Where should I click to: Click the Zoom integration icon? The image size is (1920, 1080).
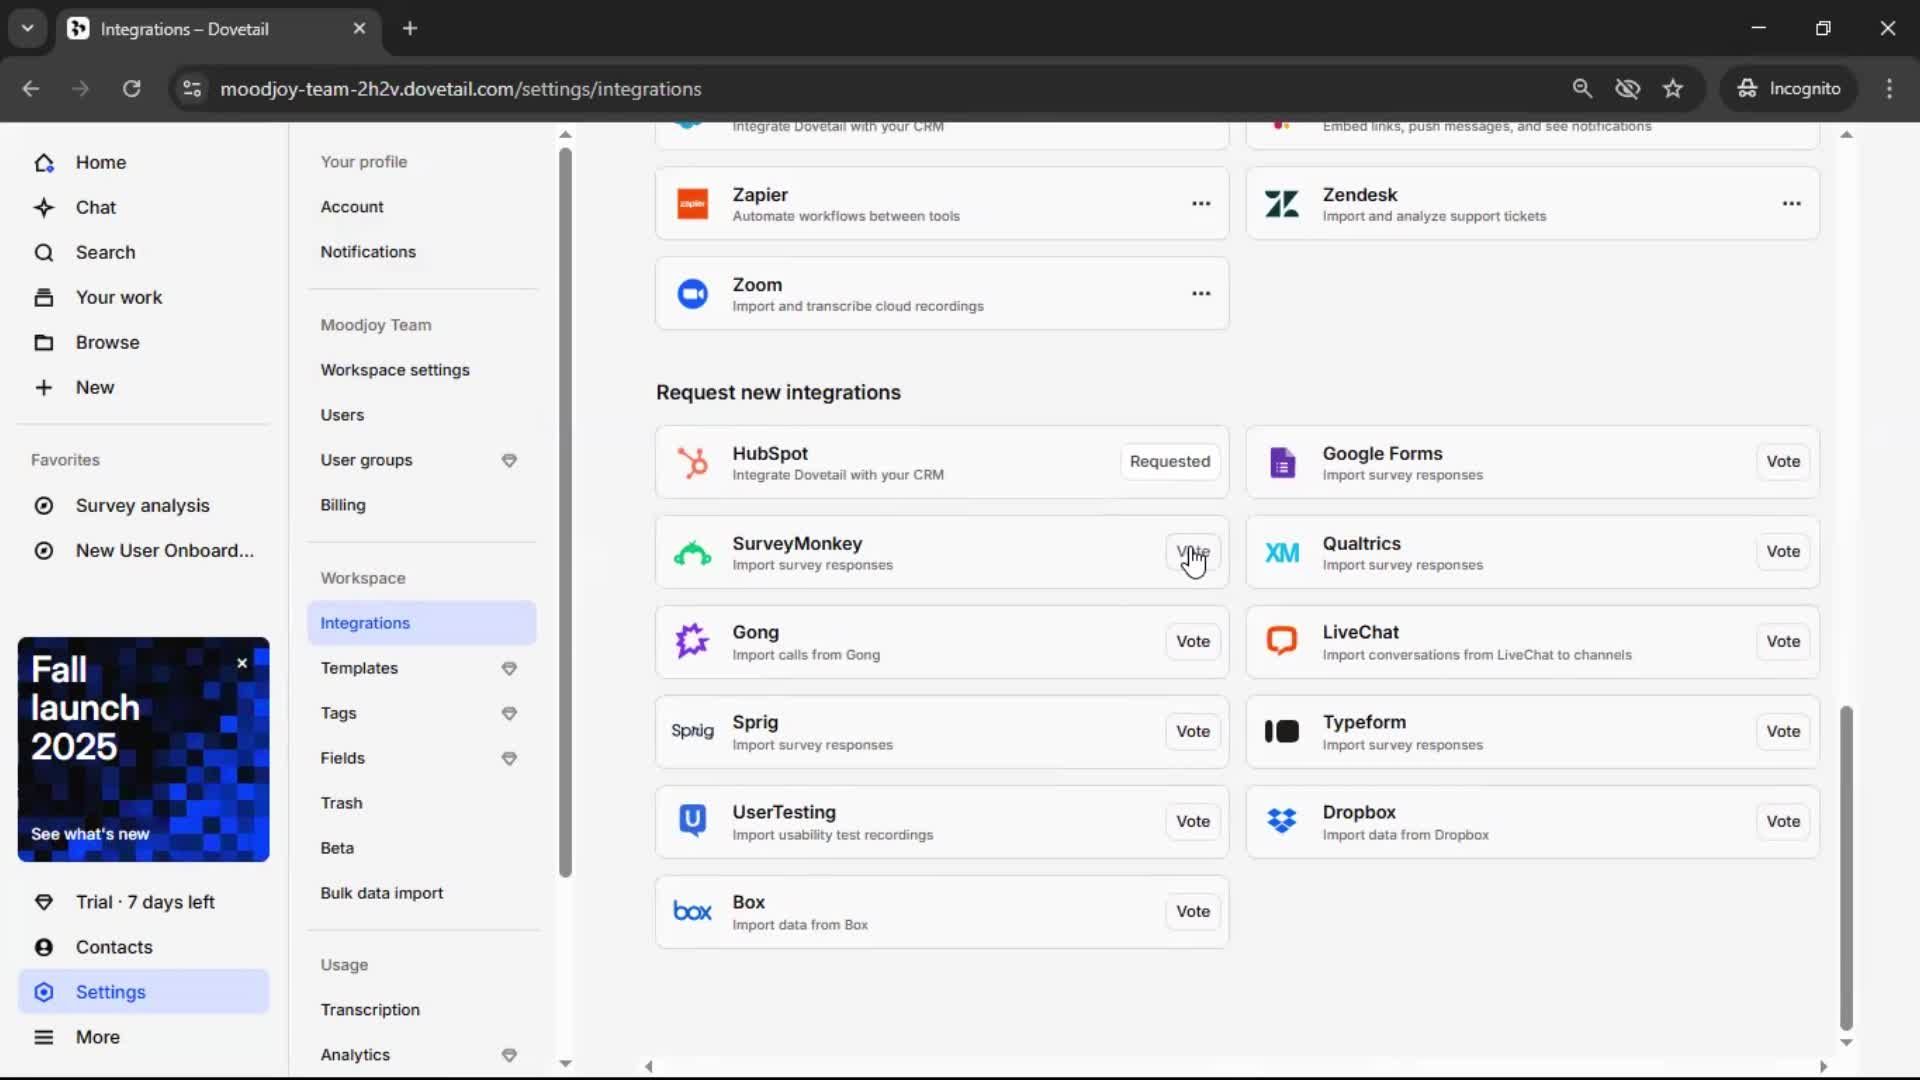pyautogui.click(x=692, y=294)
